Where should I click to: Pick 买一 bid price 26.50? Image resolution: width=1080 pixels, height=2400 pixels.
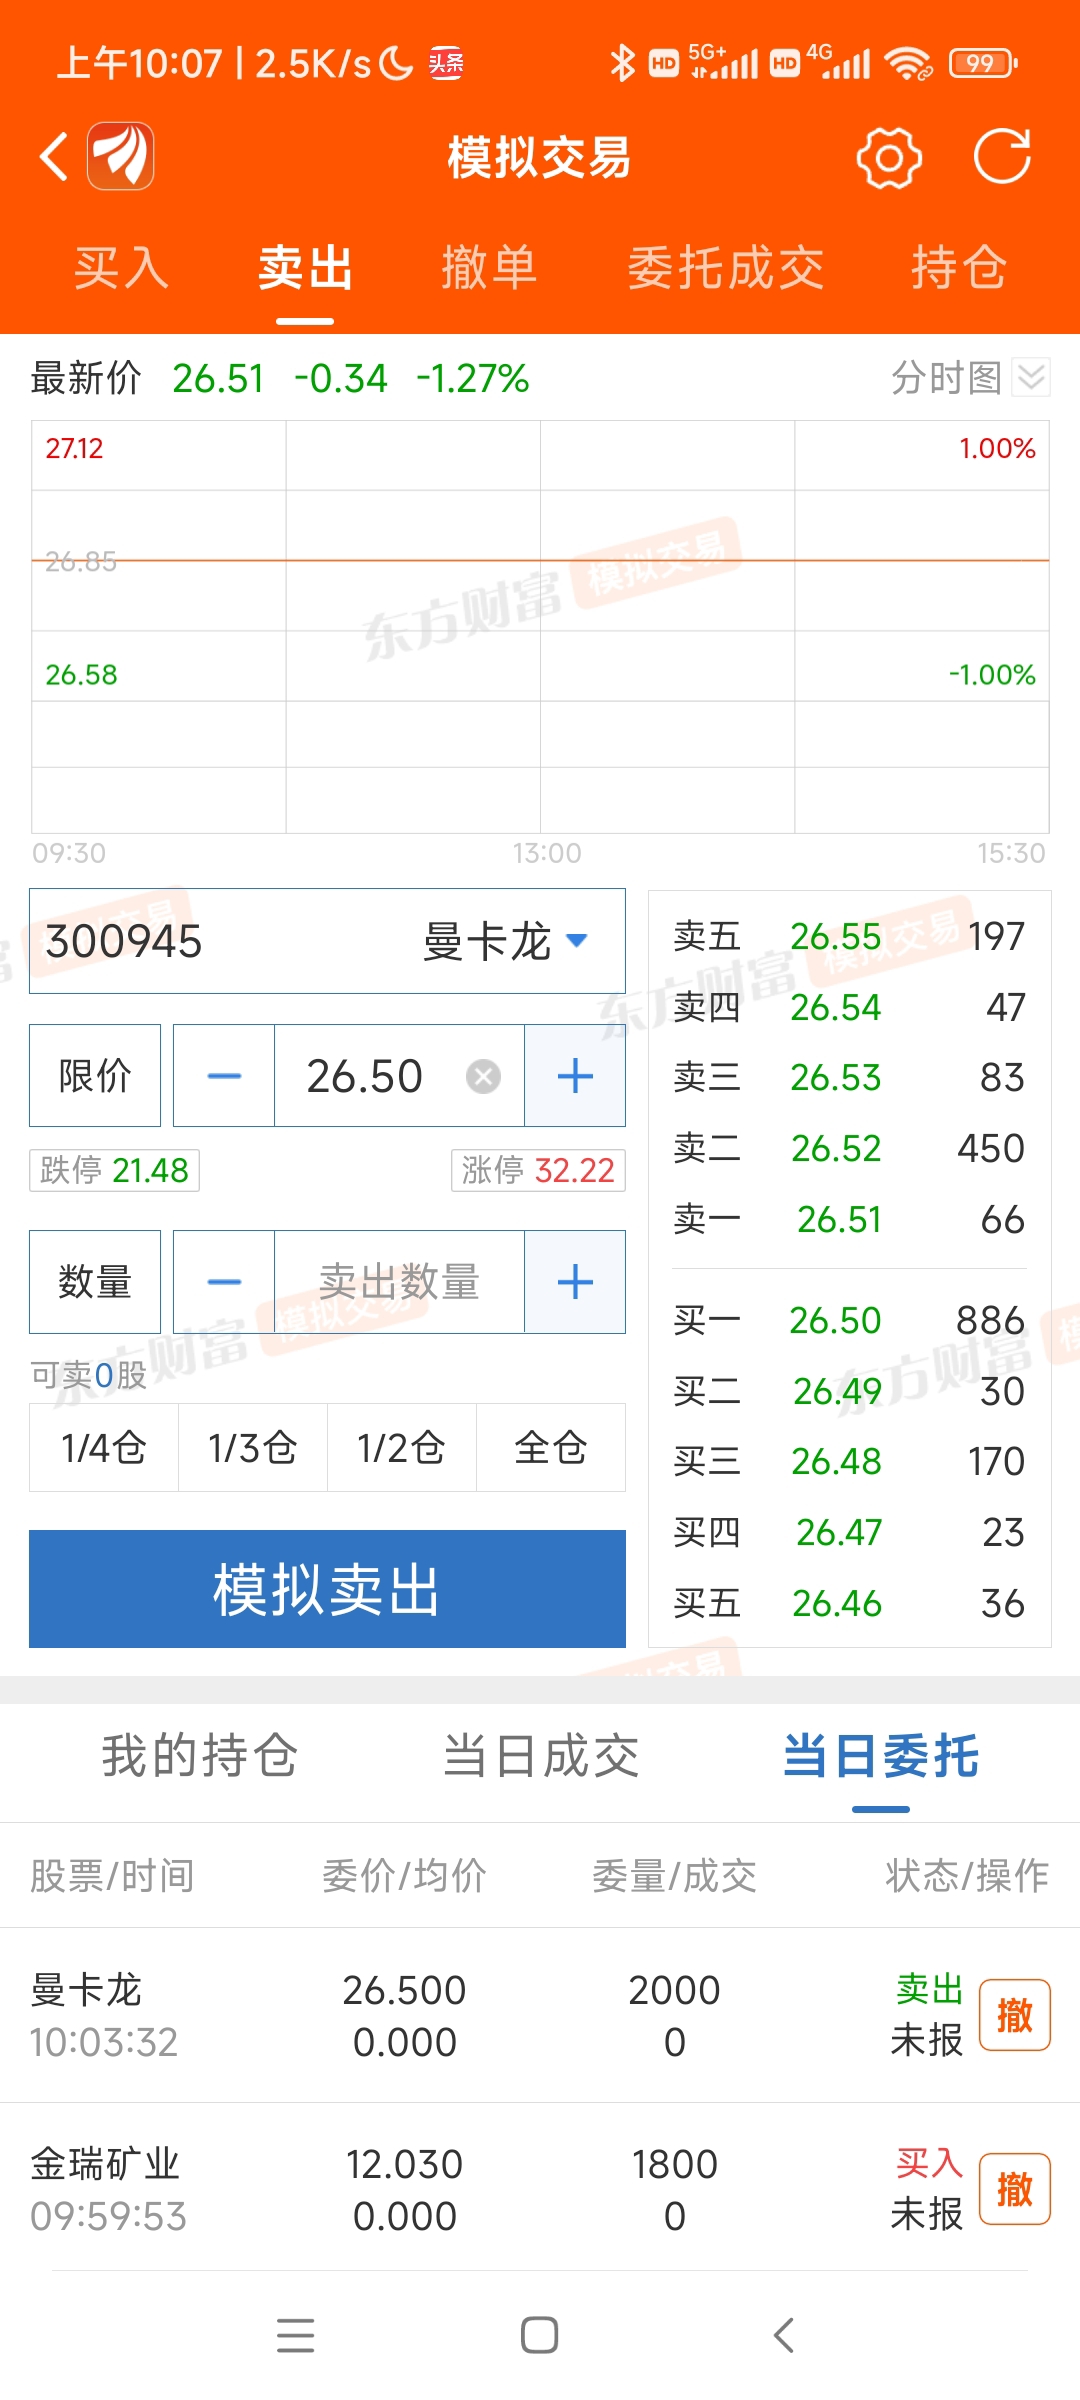(x=849, y=1321)
